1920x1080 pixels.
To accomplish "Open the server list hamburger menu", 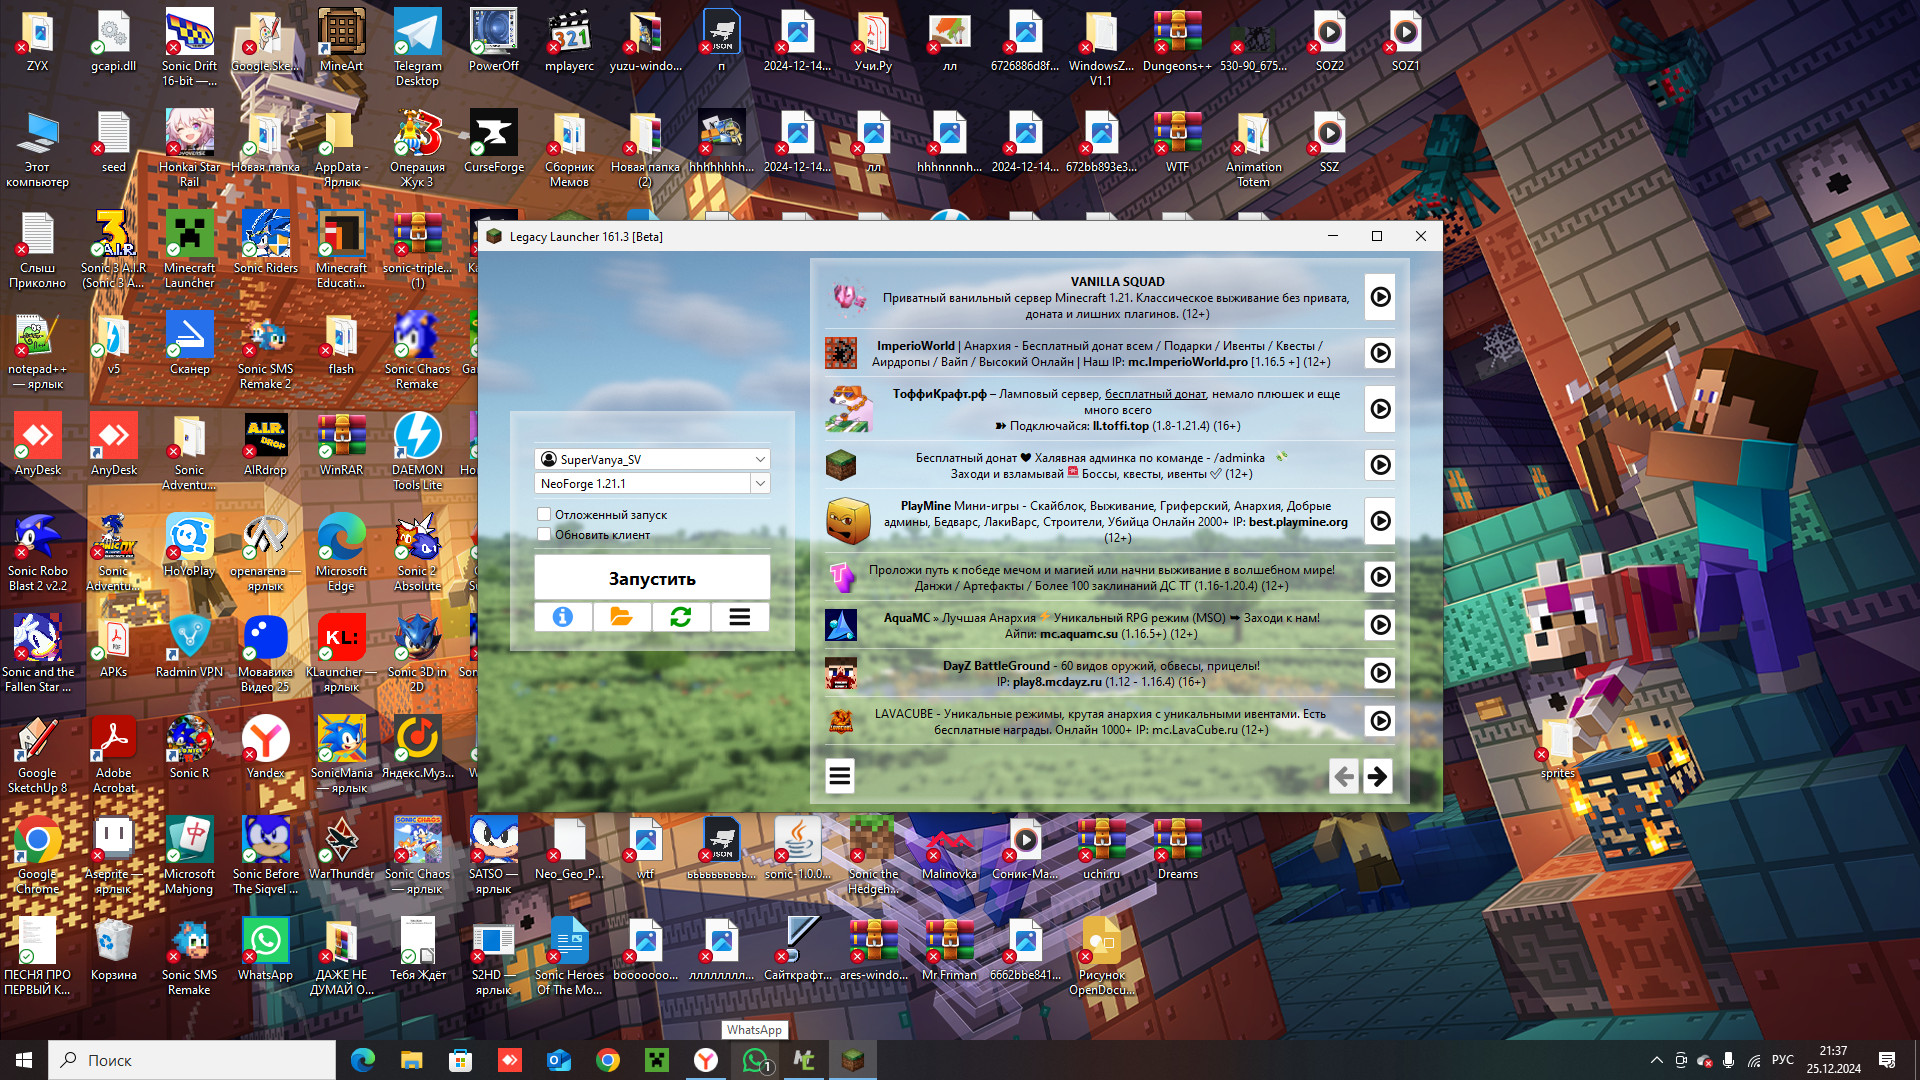I will click(840, 776).
